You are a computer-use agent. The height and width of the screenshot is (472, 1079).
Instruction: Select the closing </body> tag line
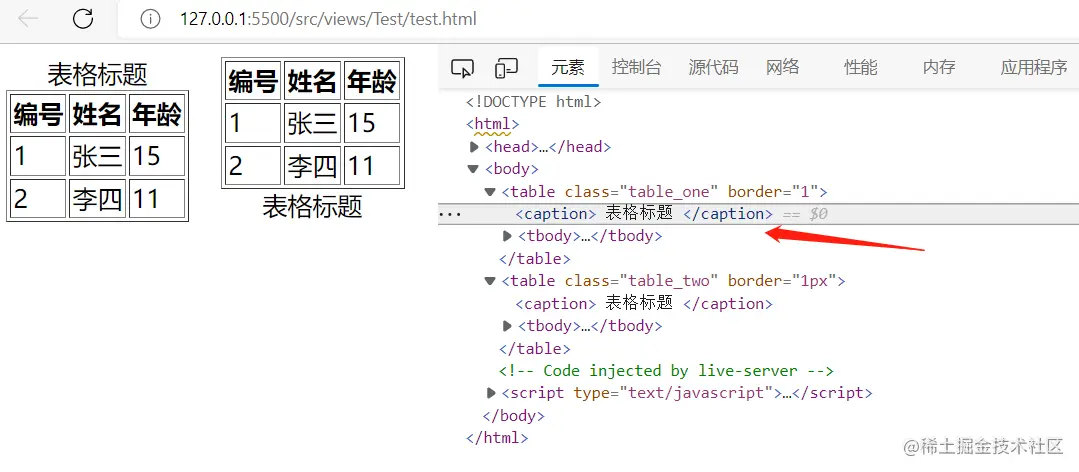click(x=513, y=416)
